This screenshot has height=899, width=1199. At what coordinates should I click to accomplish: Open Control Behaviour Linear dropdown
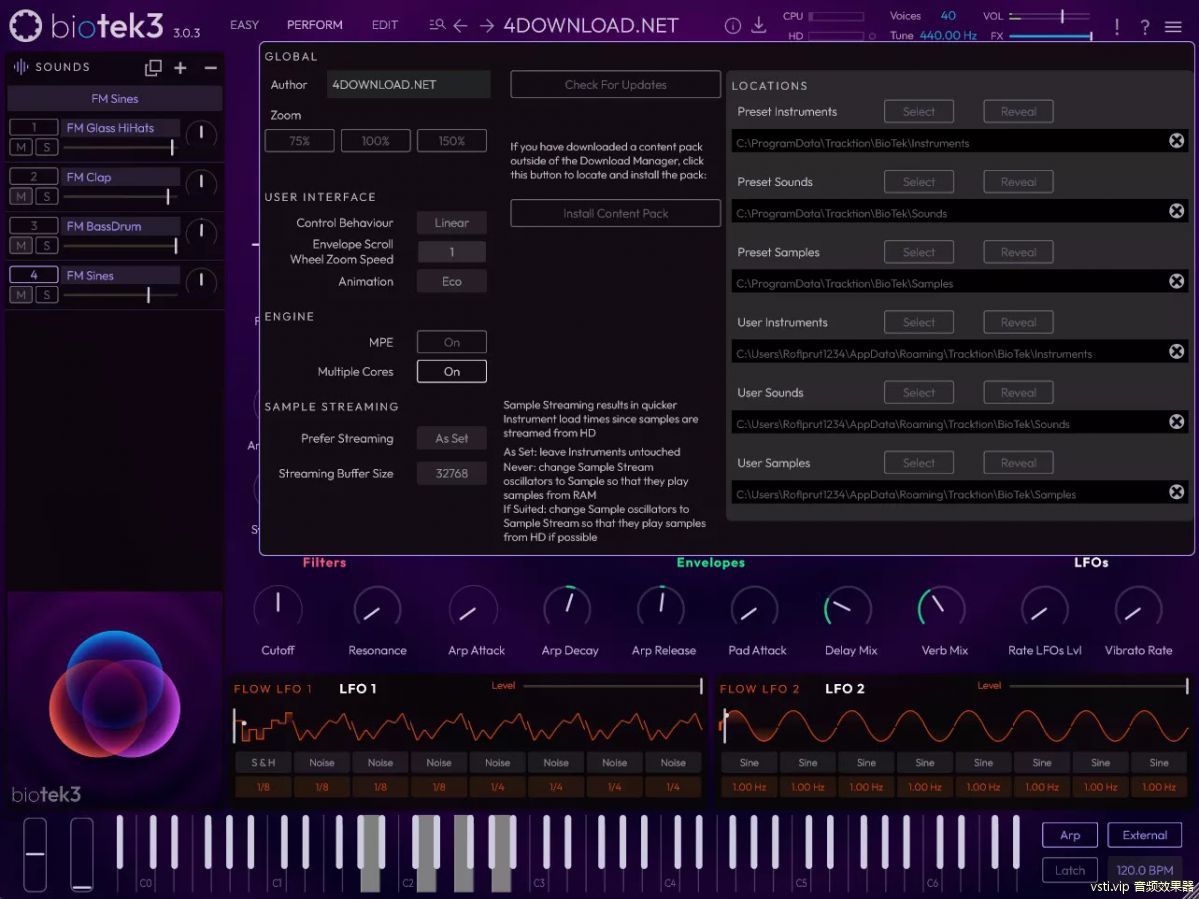pos(452,222)
